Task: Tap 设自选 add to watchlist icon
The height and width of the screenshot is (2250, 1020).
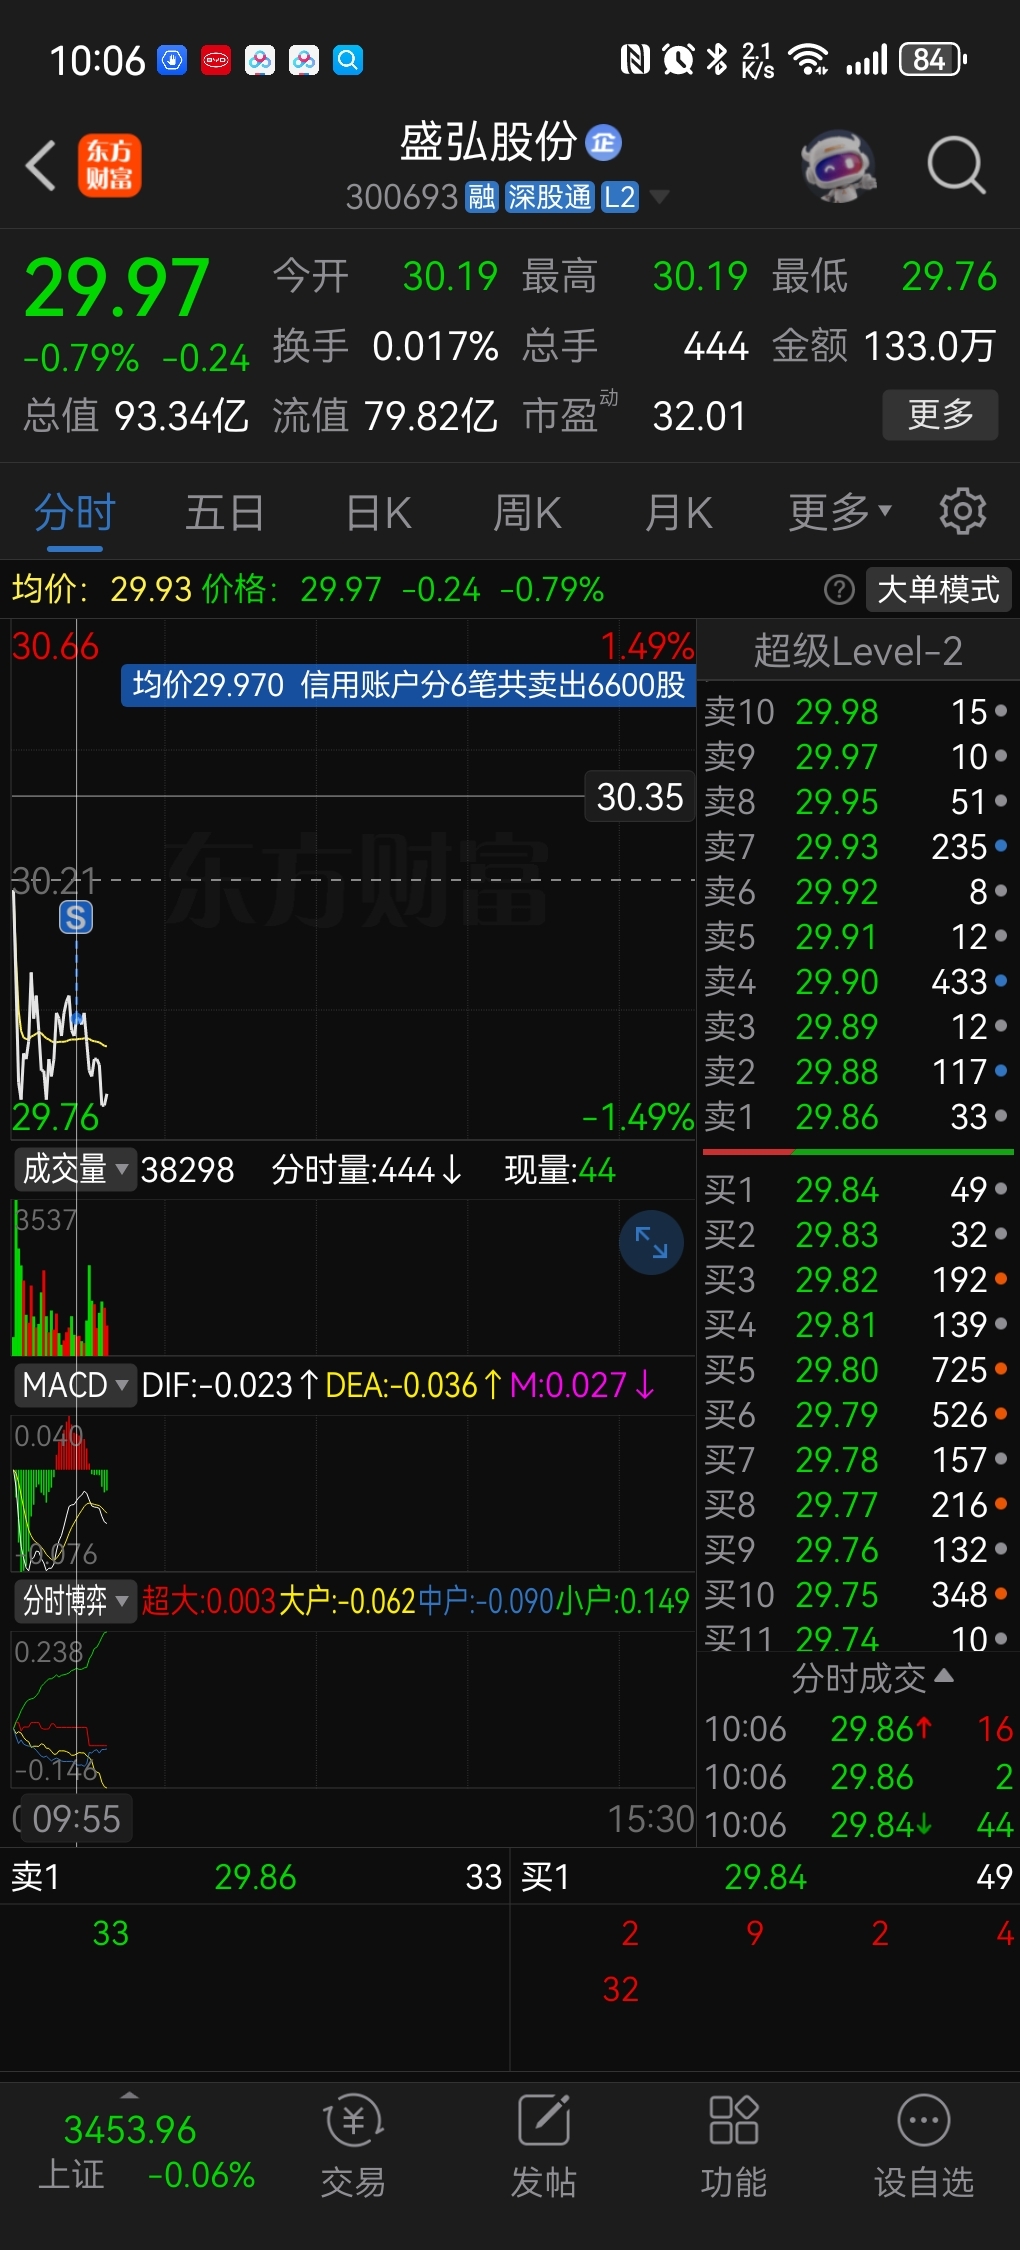Action: click(924, 2145)
